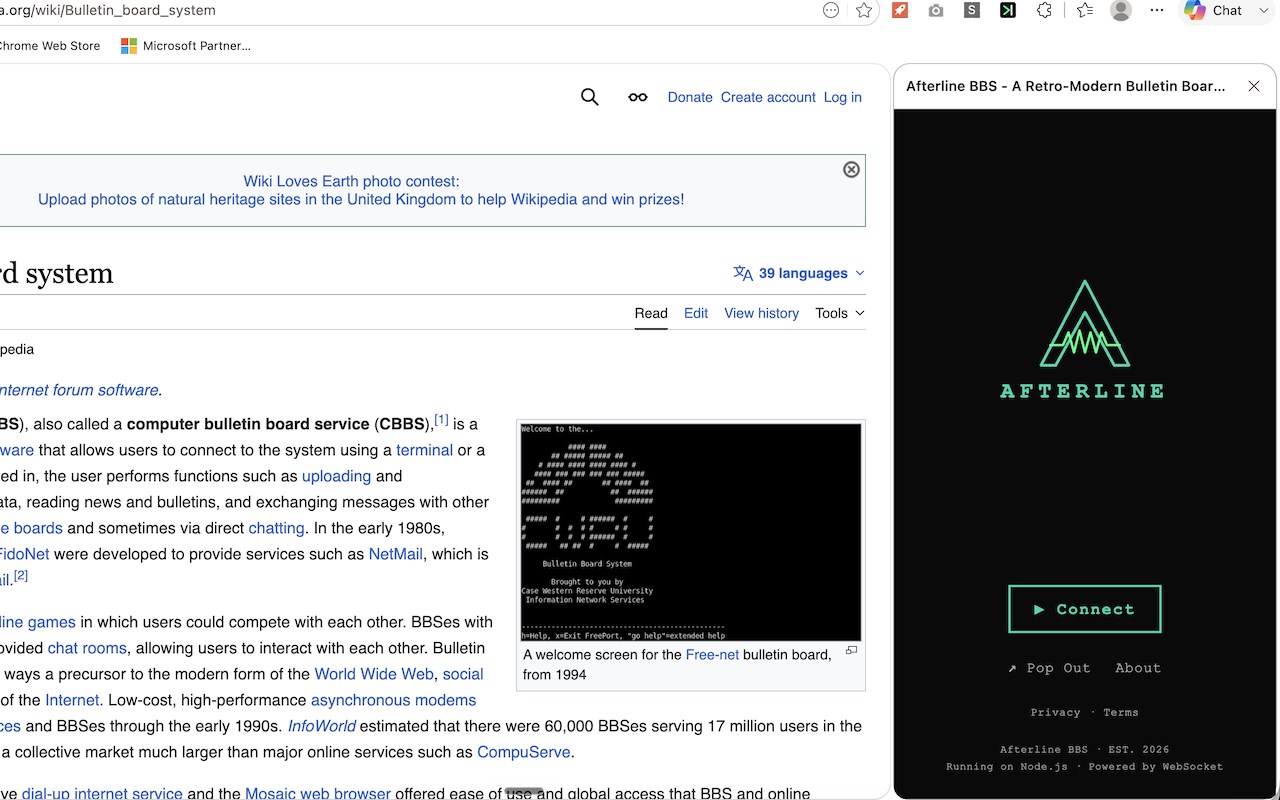Open the chat rooms article link
Viewport: 1280px width, 800px height.
[x=87, y=648]
